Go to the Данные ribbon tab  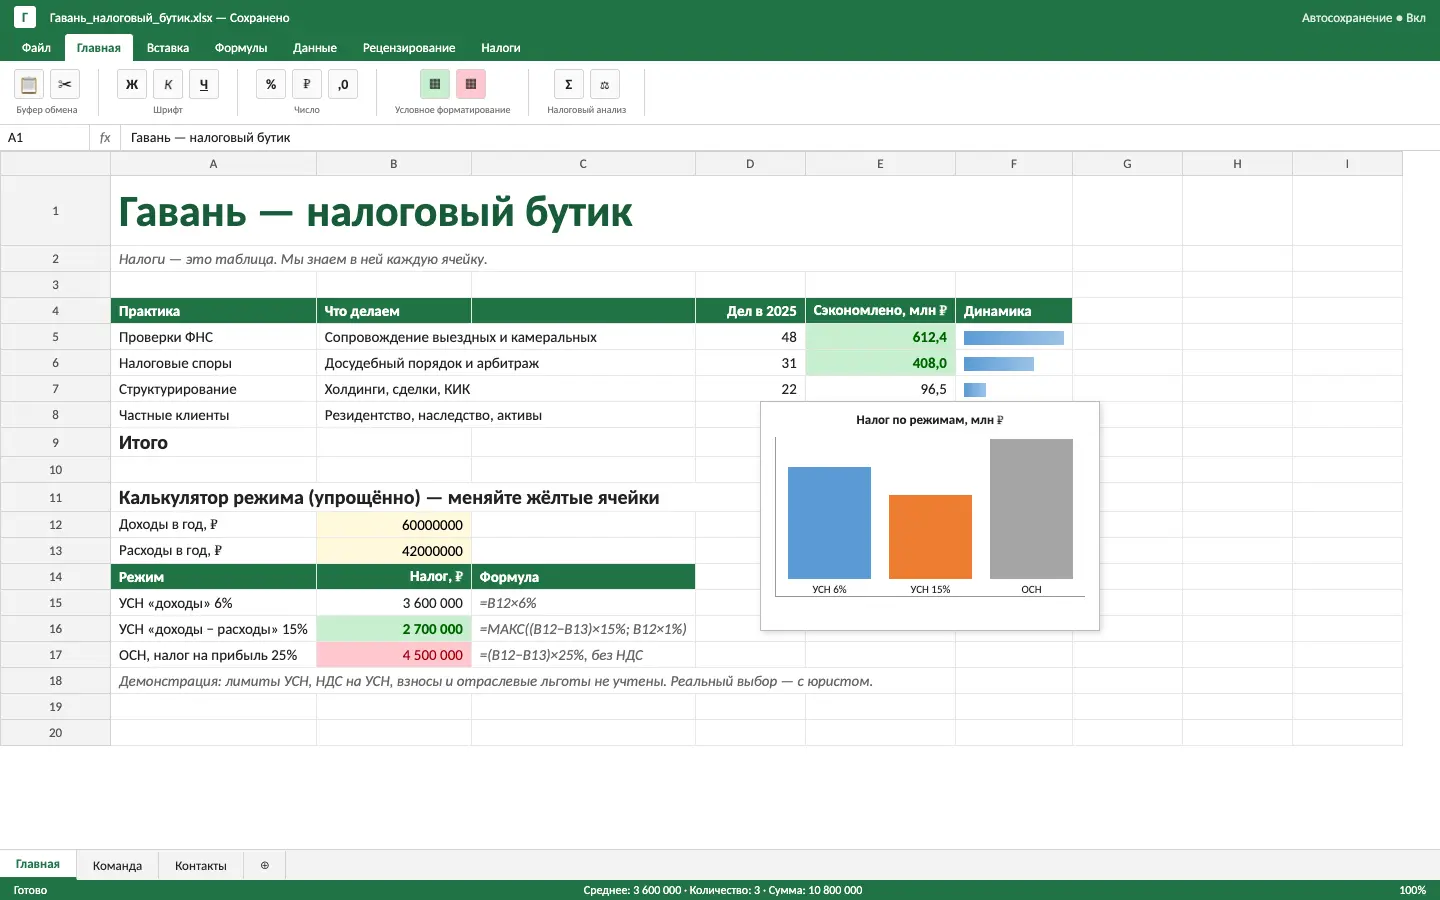coord(315,48)
